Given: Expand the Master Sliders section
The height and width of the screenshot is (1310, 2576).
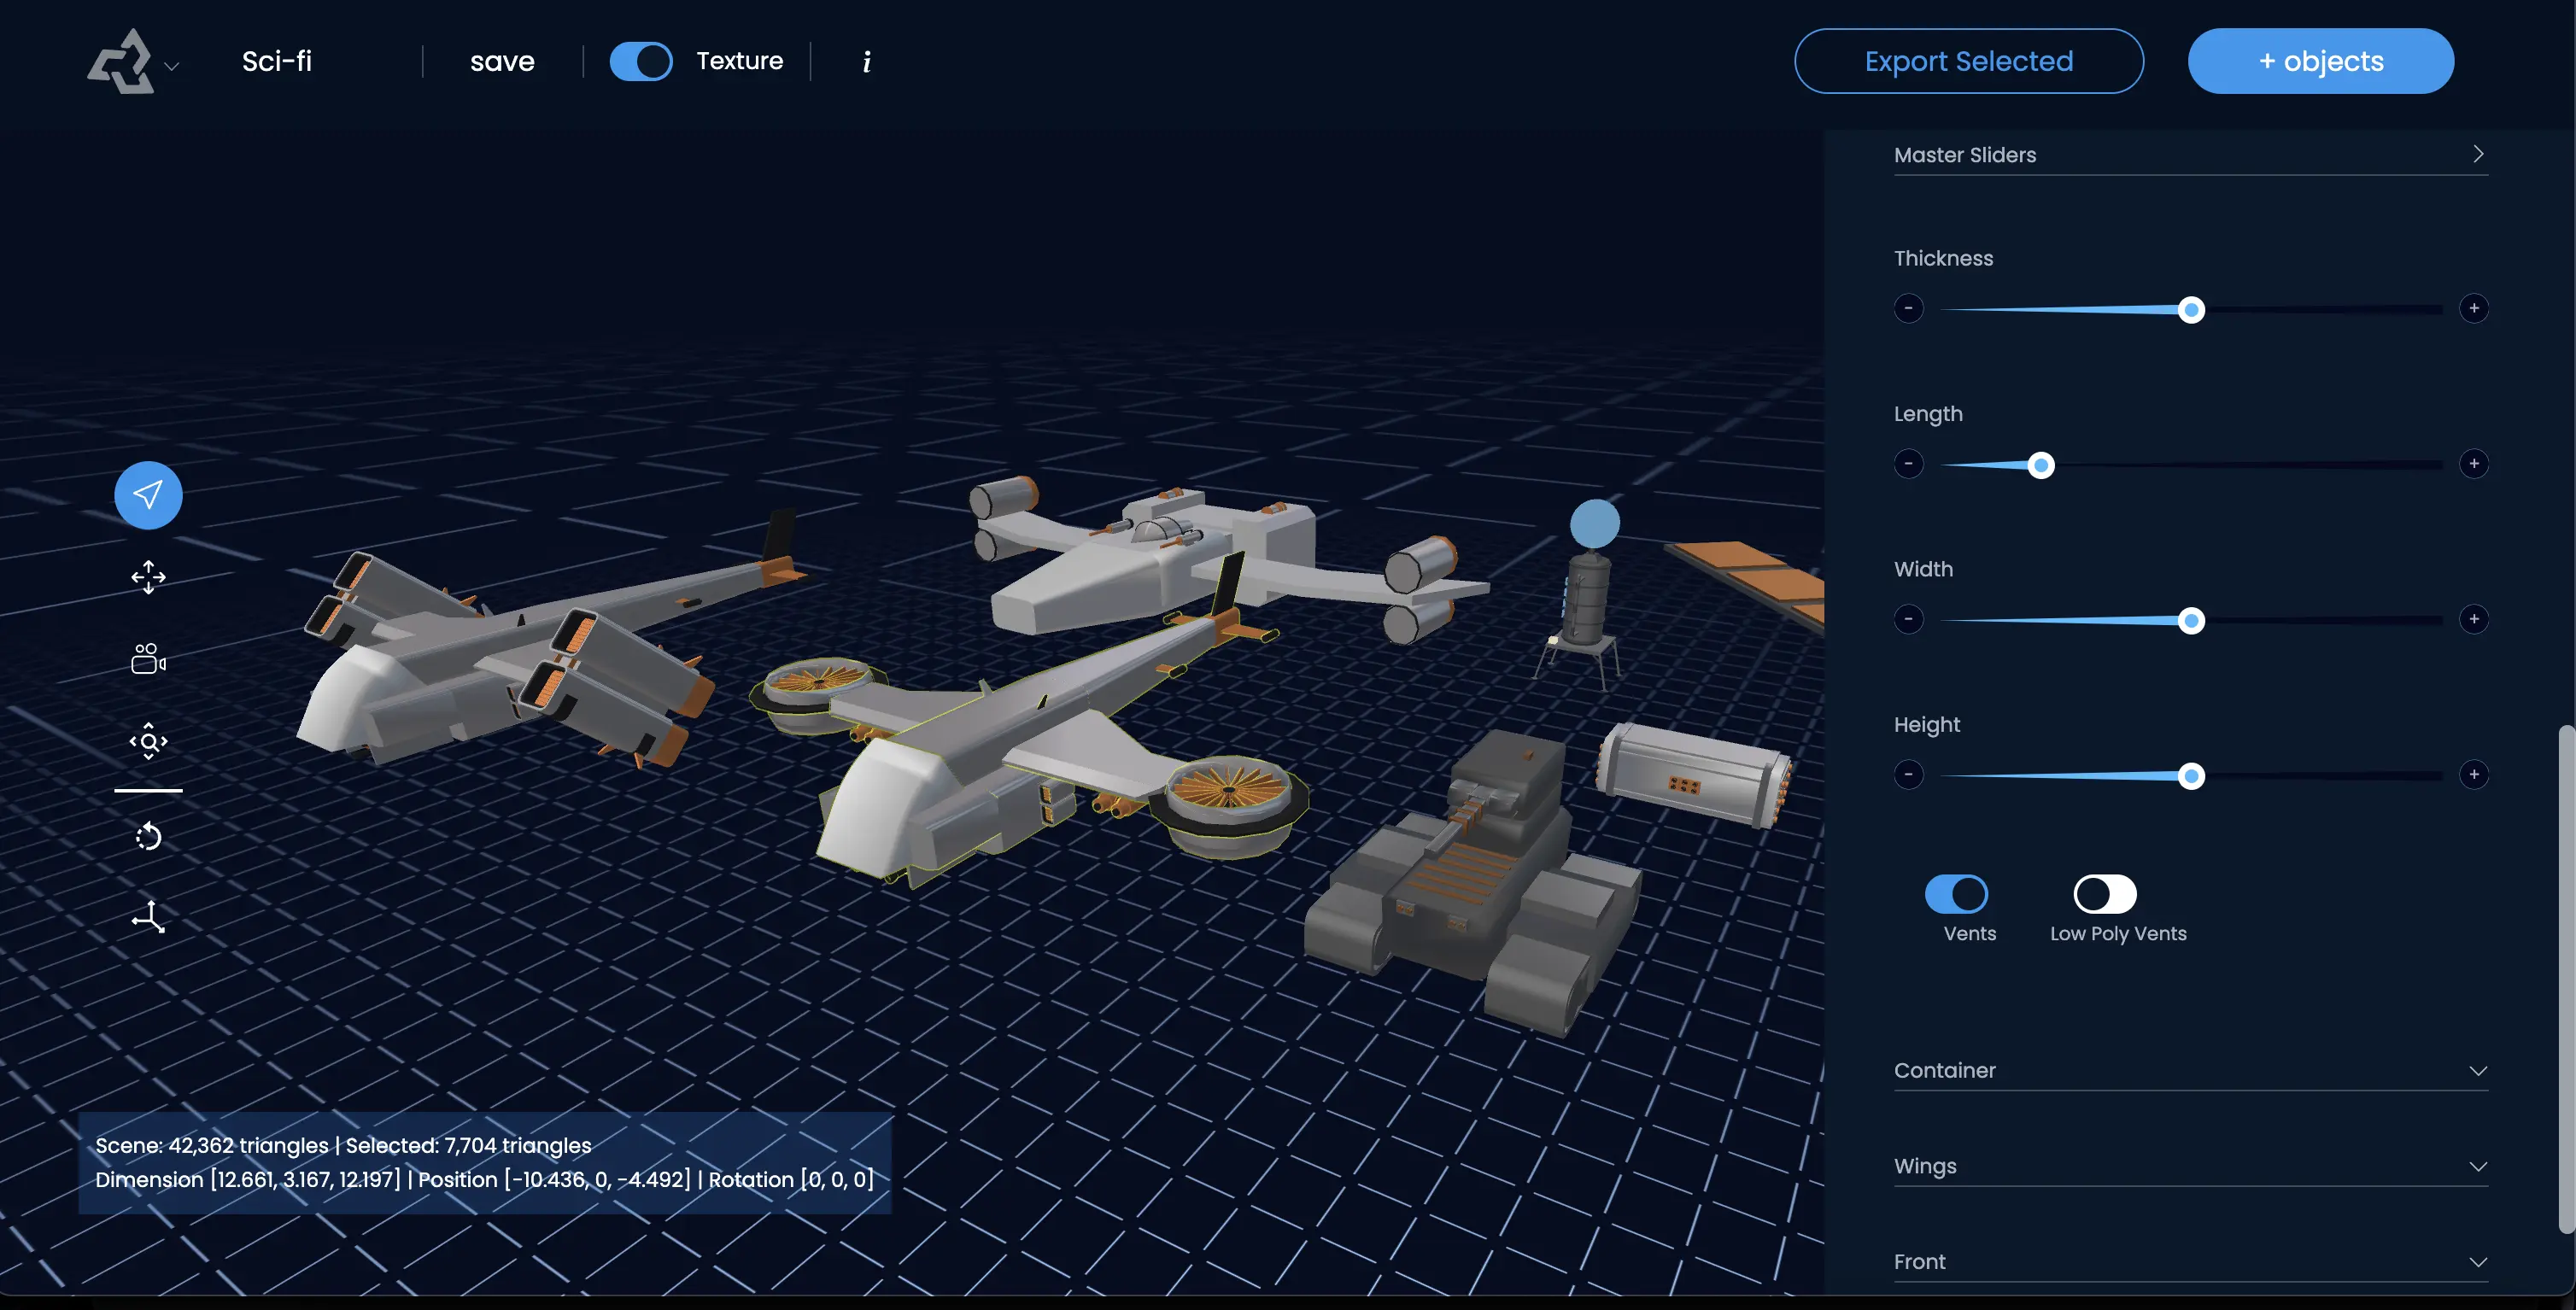Looking at the screenshot, I should (x=2478, y=154).
